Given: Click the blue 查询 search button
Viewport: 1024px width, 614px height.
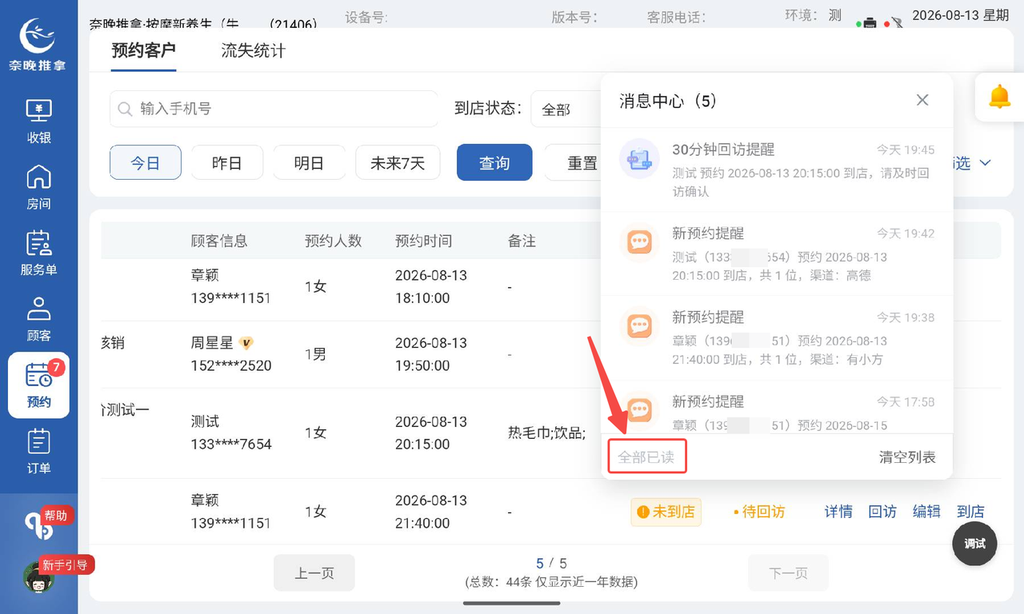Looking at the screenshot, I should pos(494,163).
